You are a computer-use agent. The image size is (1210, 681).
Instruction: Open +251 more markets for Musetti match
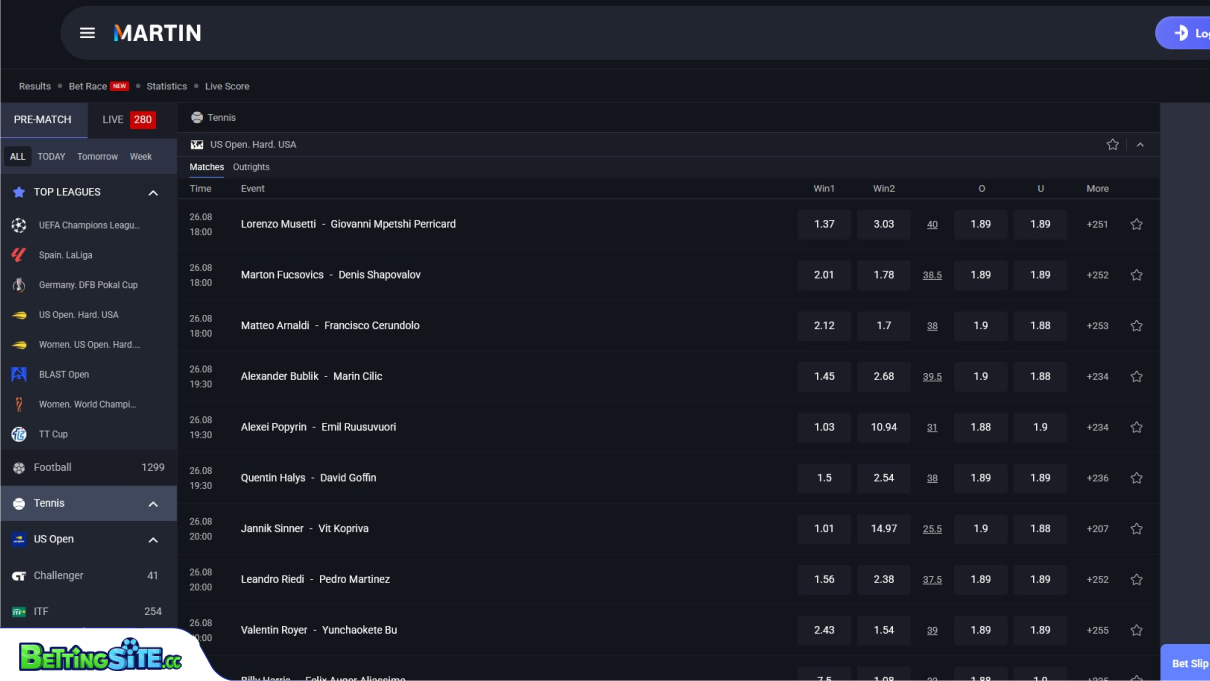[1097, 225]
